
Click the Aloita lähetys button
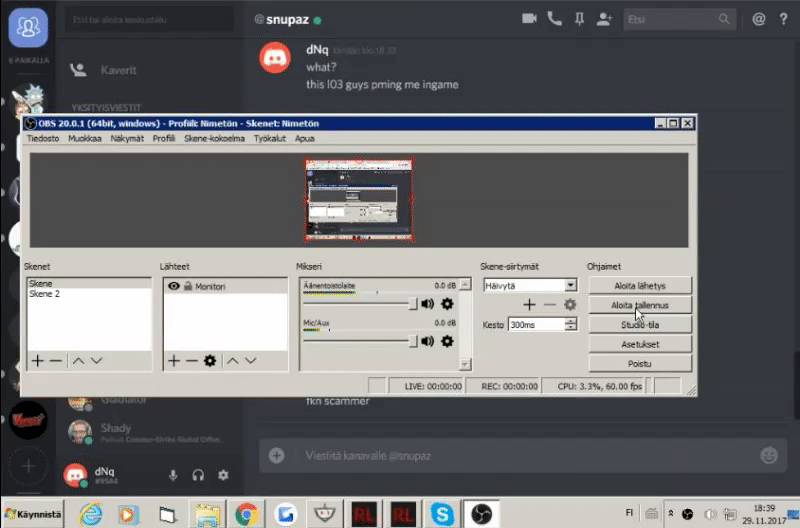640,286
